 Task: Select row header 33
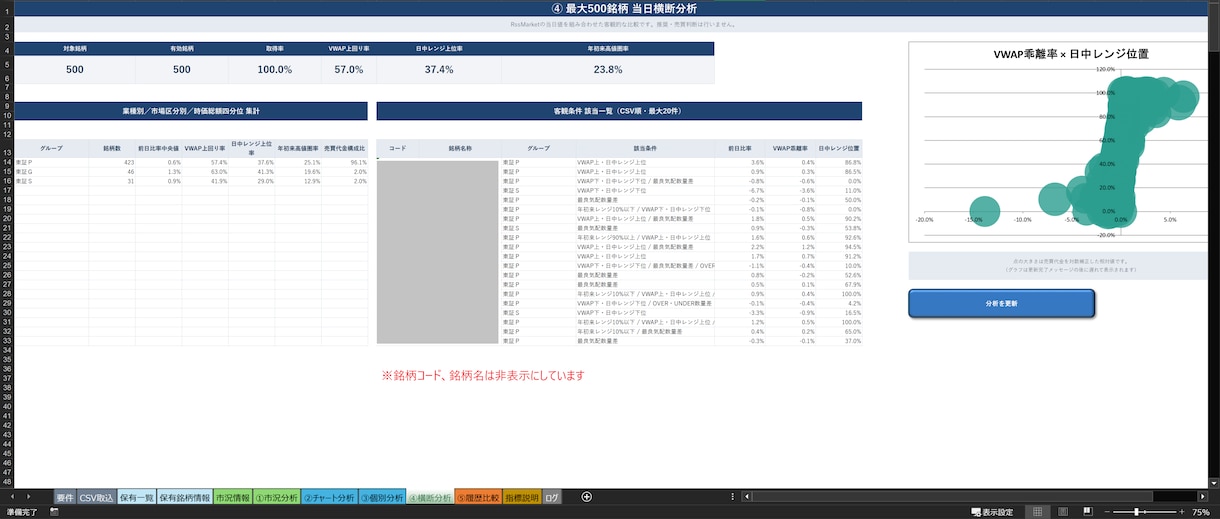click(7, 341)
